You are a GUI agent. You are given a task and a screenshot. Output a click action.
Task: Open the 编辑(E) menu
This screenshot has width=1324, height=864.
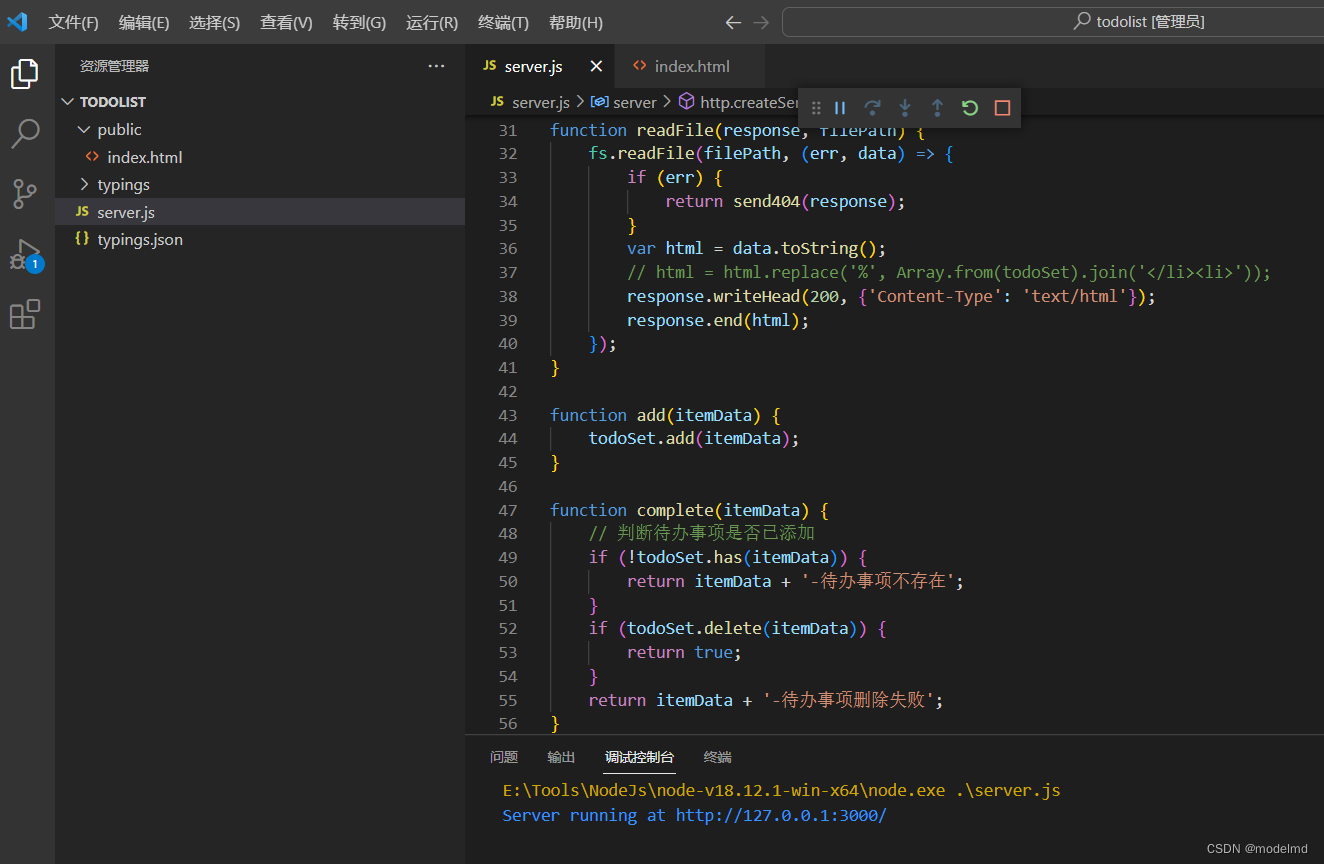click(144, 22)
